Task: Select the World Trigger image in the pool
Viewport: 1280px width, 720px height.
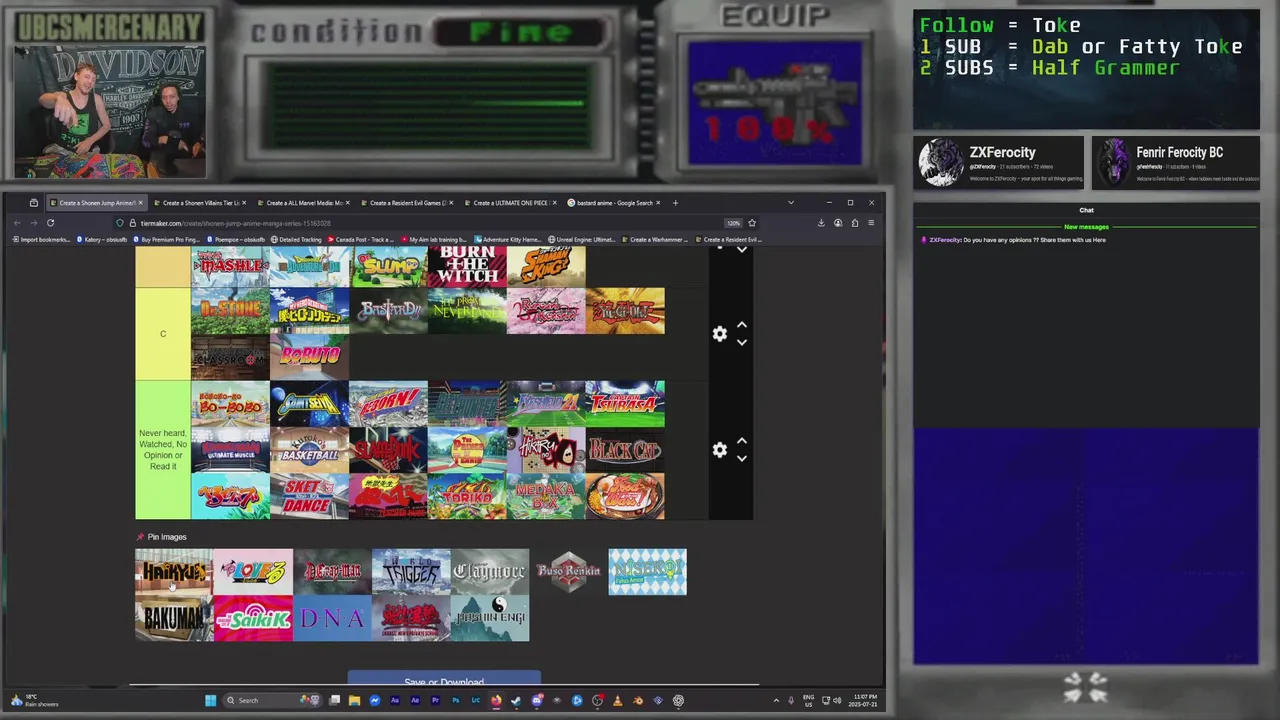Action: coord(411,571)
